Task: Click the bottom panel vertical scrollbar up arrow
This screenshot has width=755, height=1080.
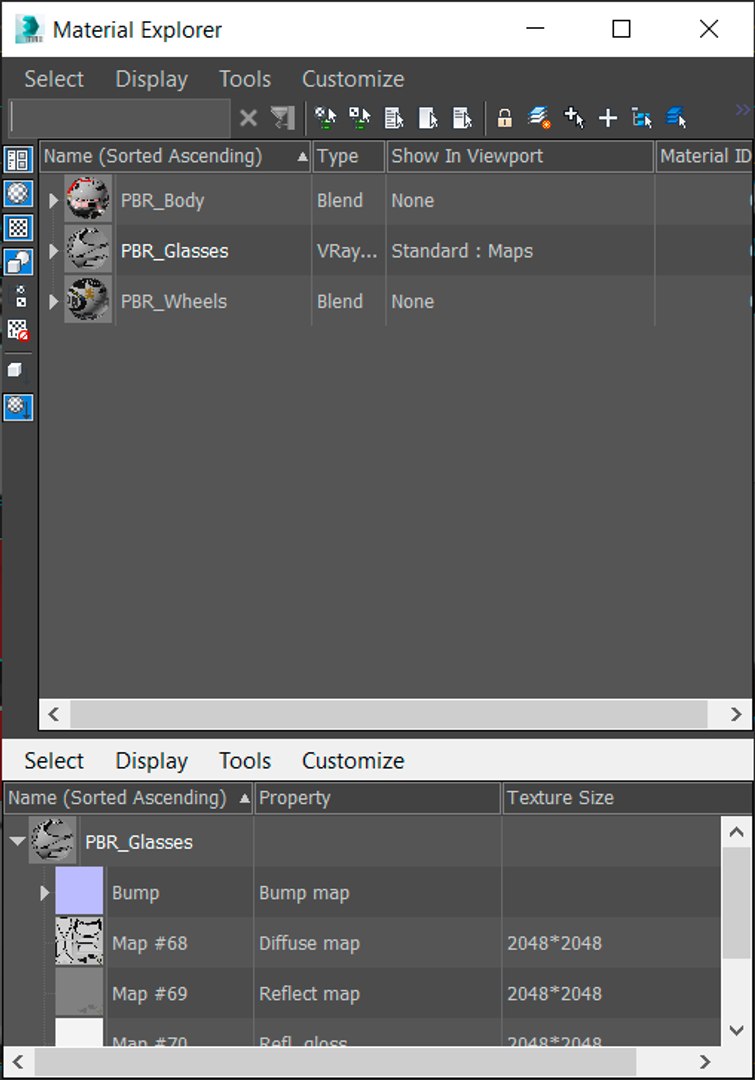Action: 736,831
